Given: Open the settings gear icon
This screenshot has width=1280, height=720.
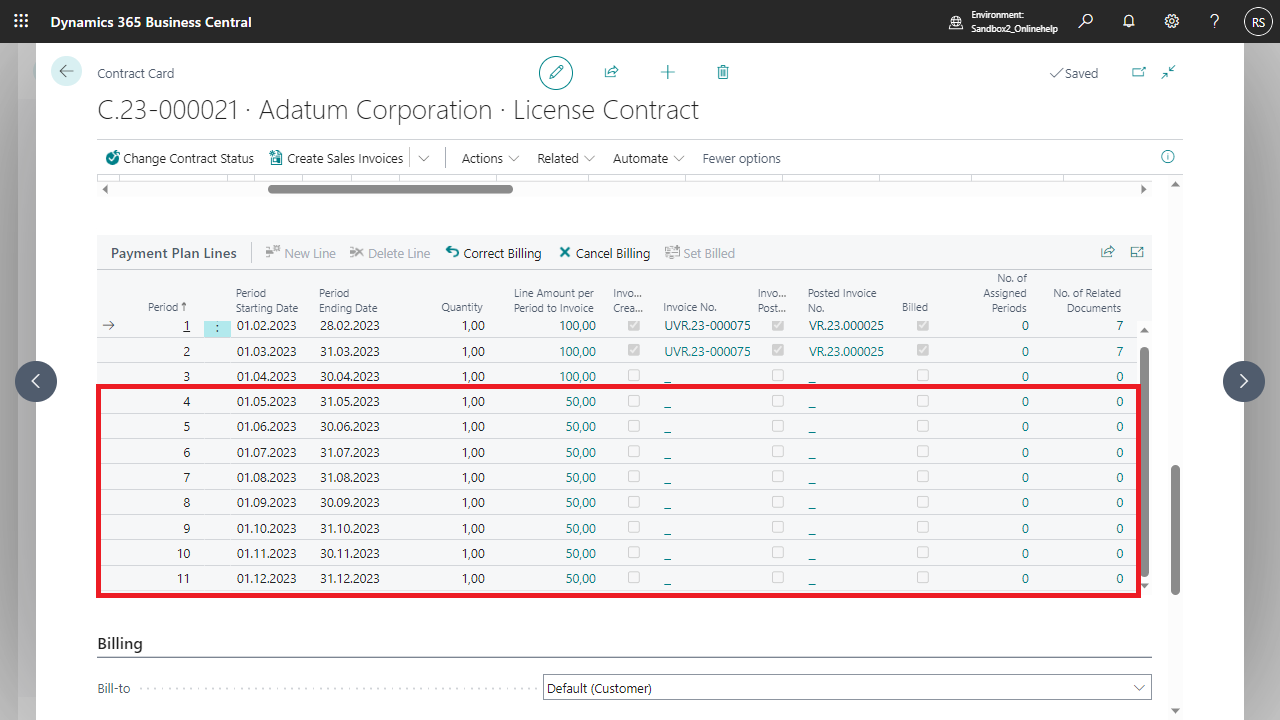Looking at the screenshot, I should tap(1172, 21).
